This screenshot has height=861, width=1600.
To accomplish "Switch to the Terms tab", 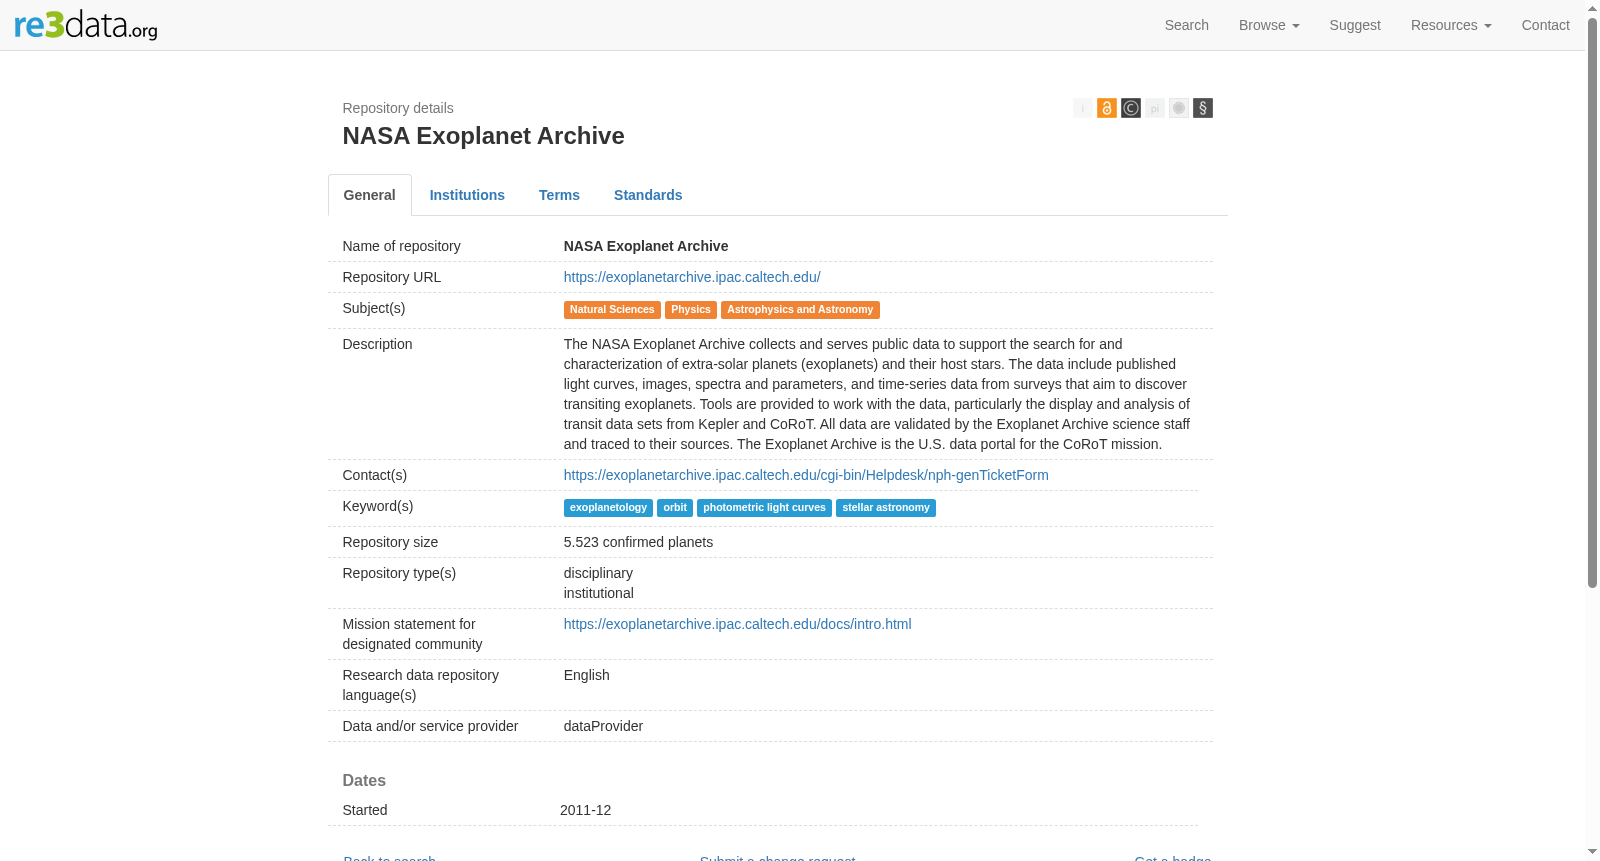I will pos(559,195).
